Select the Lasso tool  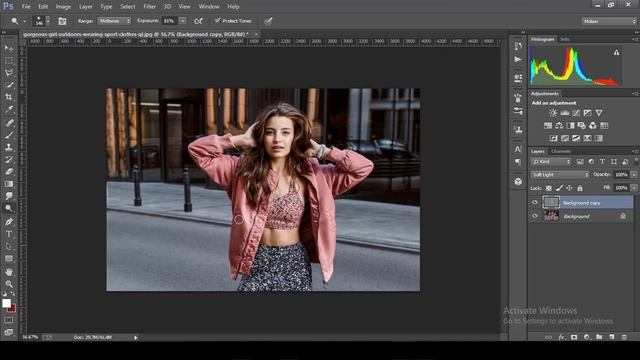point(9,73)
